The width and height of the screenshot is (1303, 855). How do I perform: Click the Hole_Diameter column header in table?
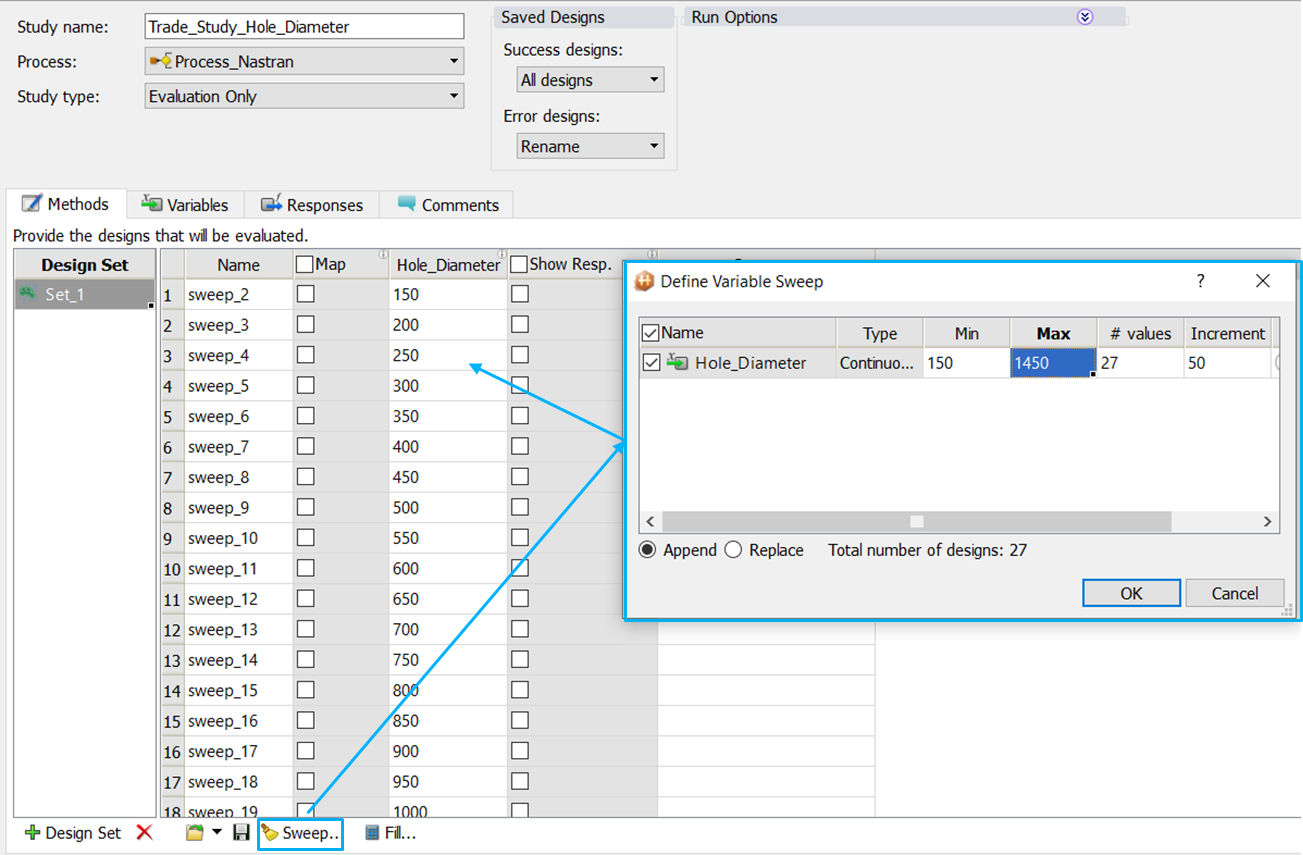pyautogui.click(x=448, y=265)
